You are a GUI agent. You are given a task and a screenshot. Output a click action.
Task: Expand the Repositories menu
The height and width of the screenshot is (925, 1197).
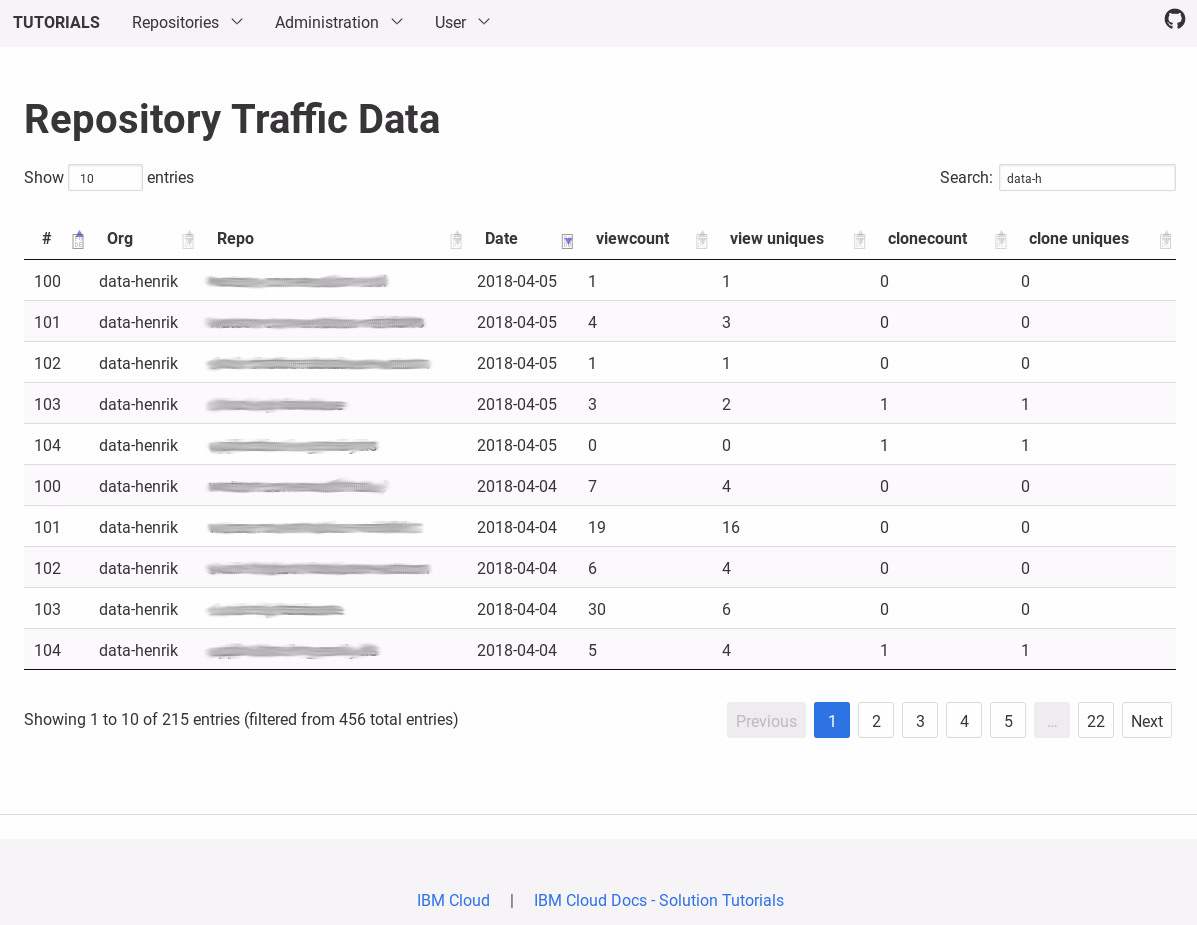(187, 22)
